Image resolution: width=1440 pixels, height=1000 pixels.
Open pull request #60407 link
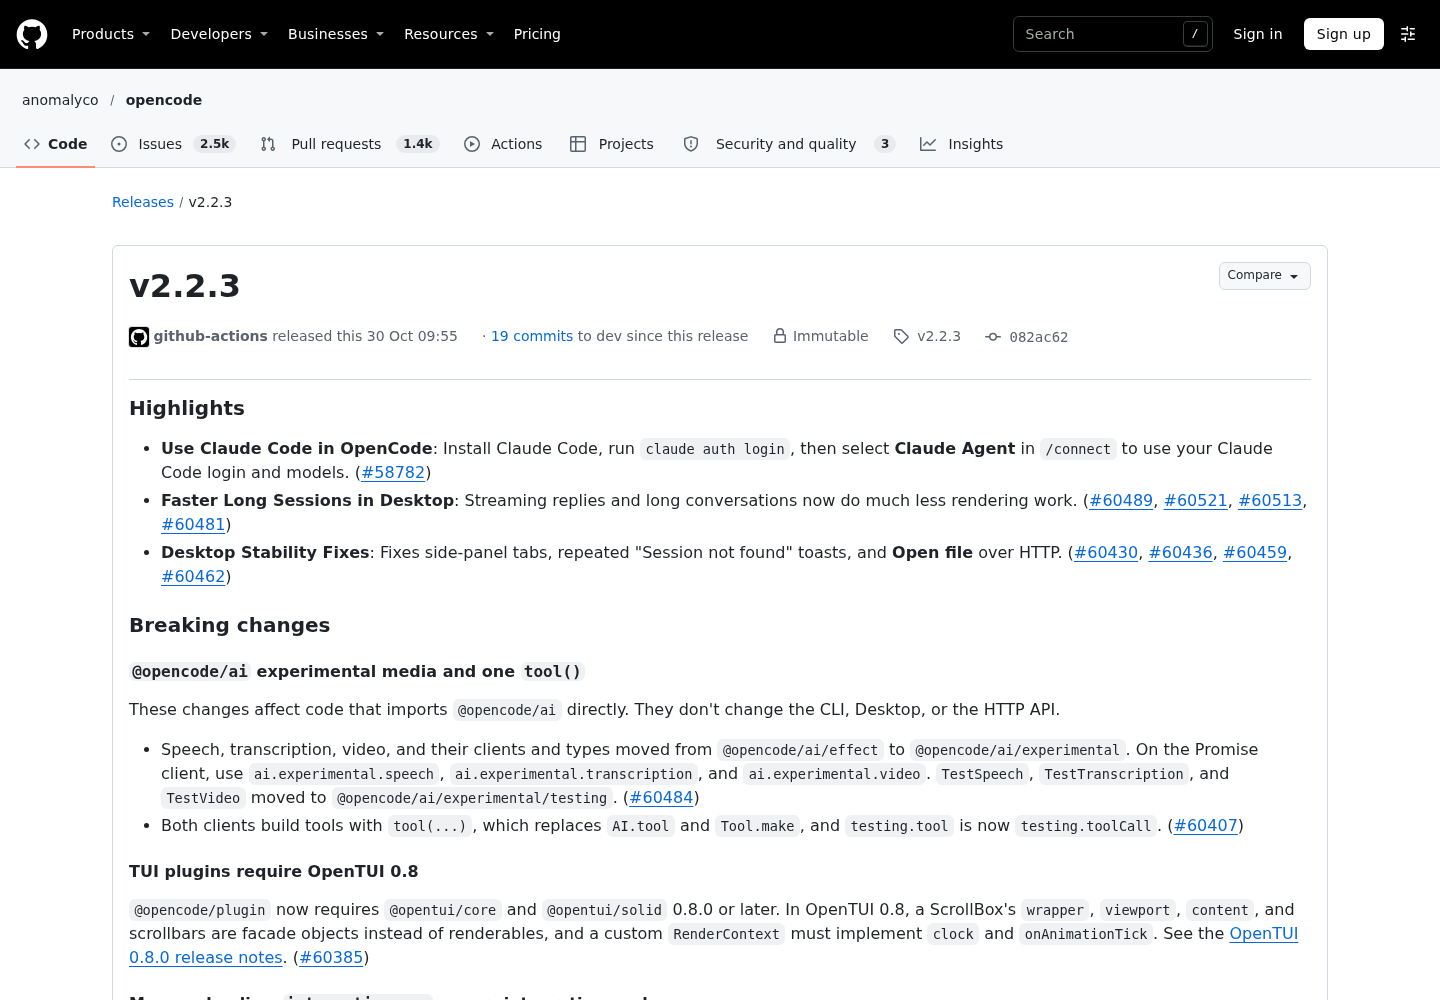pyautogui.click(x=1206, y=825)
